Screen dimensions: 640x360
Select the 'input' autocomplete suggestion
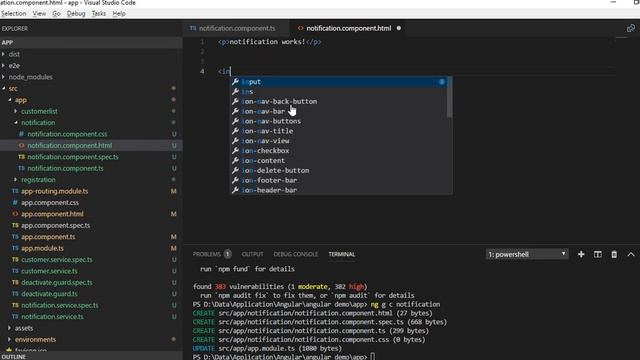[x=339, y=82]
